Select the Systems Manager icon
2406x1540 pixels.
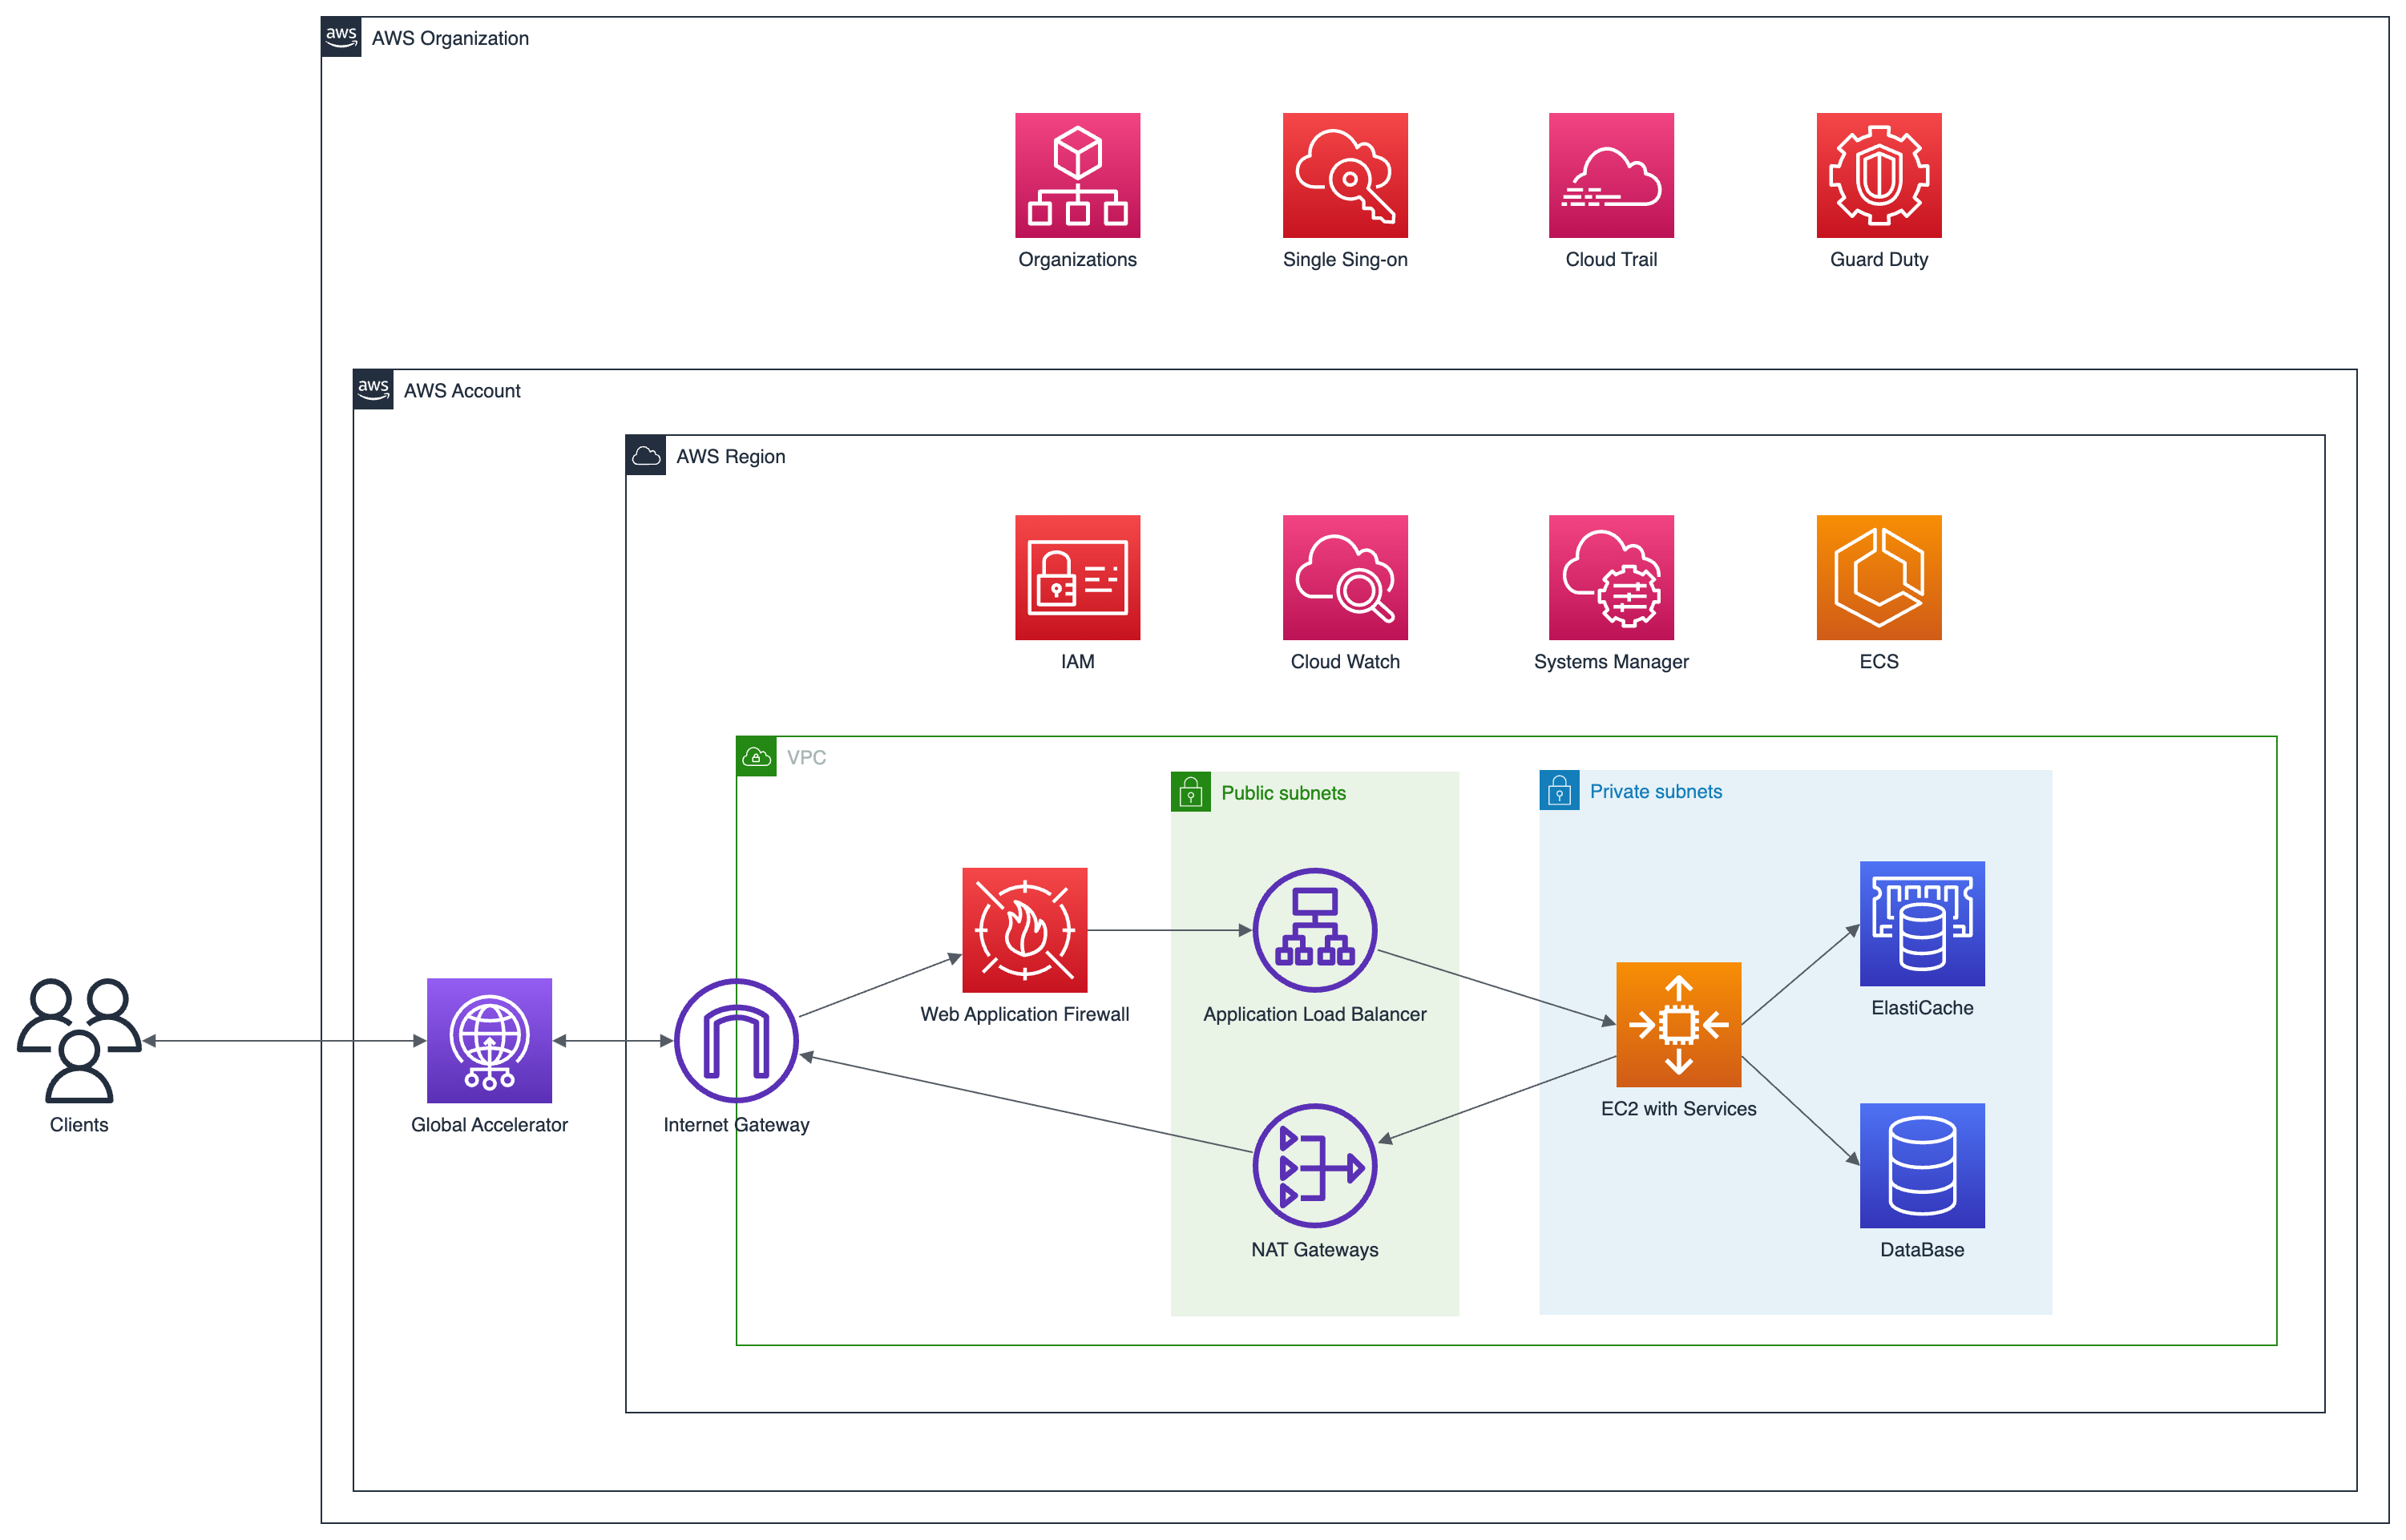pyautogui.click(x=1610, y=577)
